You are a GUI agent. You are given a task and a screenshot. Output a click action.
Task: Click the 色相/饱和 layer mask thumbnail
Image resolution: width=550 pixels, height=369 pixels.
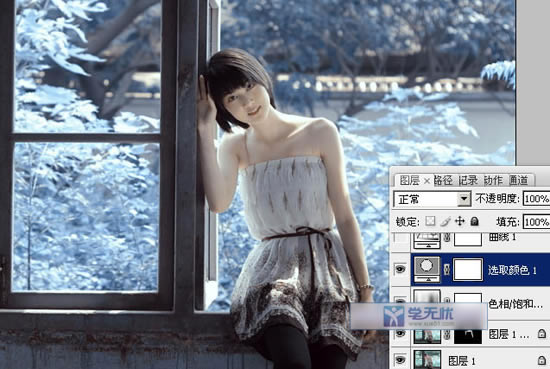tap(468, 298)
